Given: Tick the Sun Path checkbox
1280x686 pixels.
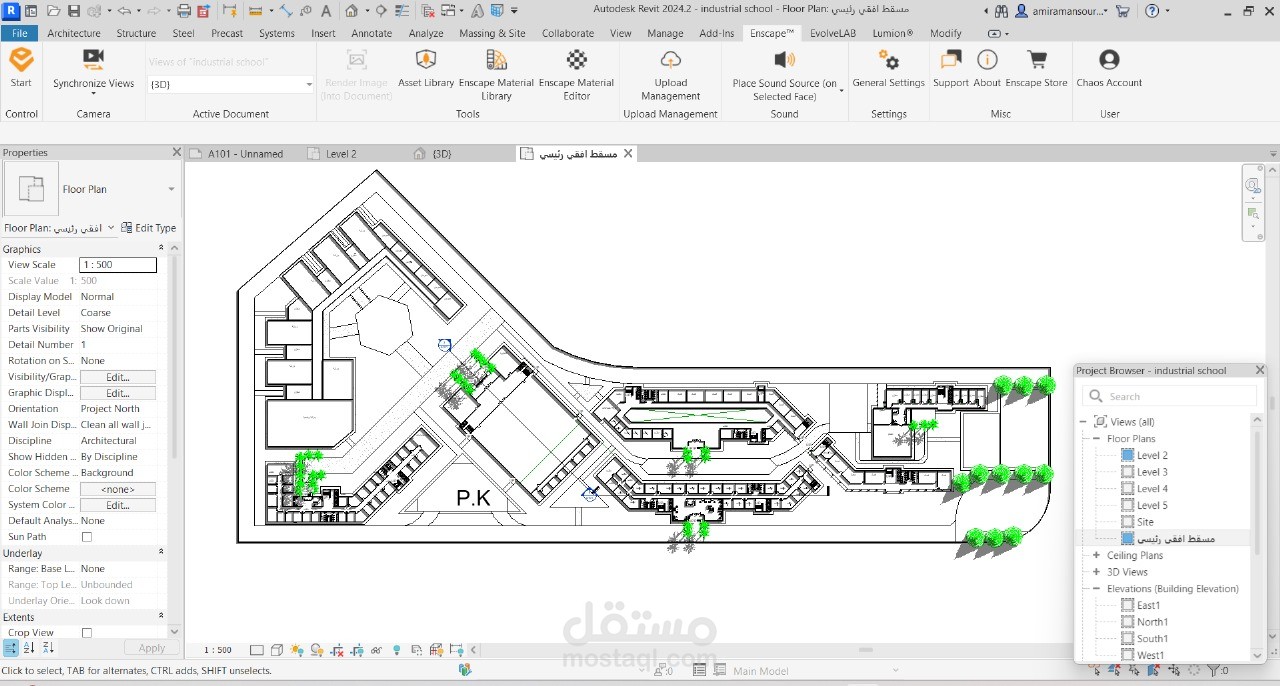Looking at the screenshot, I should click(87, 537).
